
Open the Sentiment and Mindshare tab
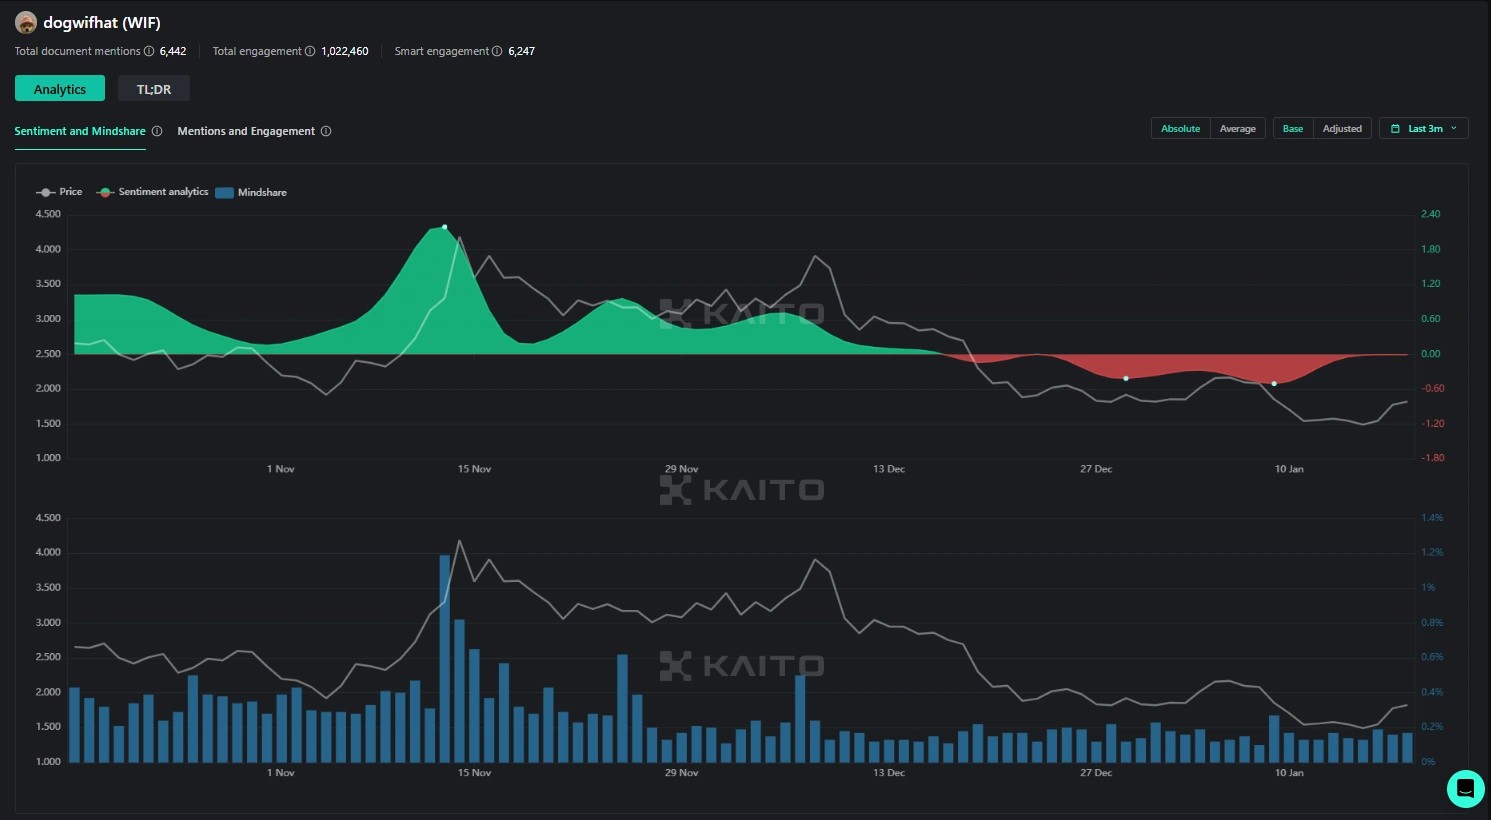click(80, 131)
